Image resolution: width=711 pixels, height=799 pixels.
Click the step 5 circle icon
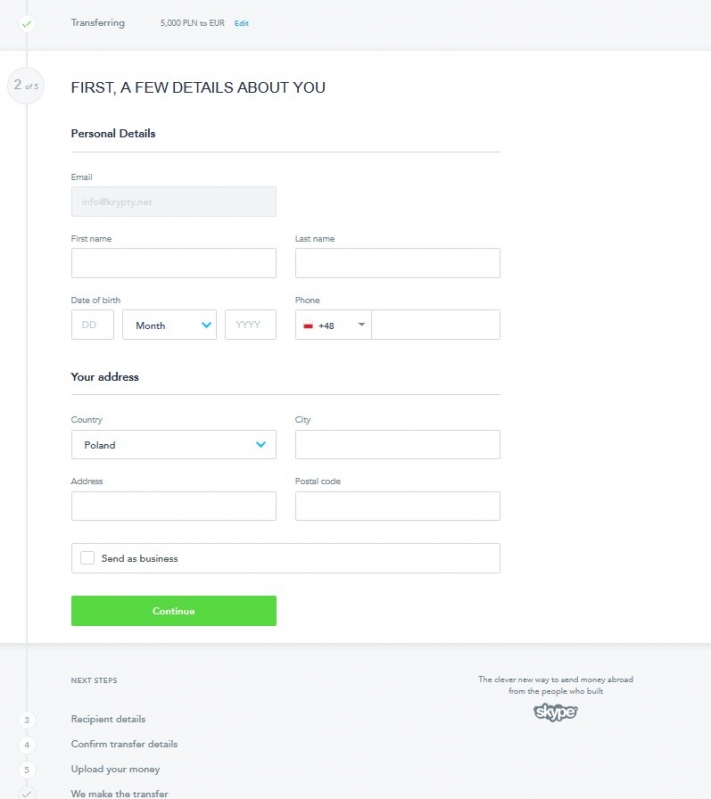(x=27, y=770)
